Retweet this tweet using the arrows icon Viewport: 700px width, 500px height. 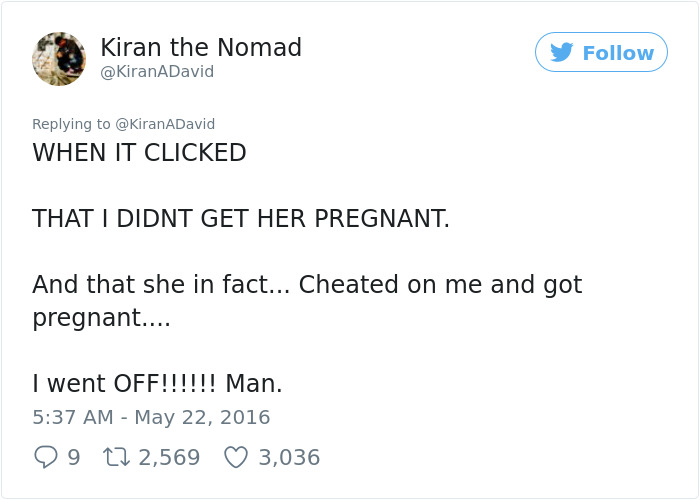coord(116,457)
